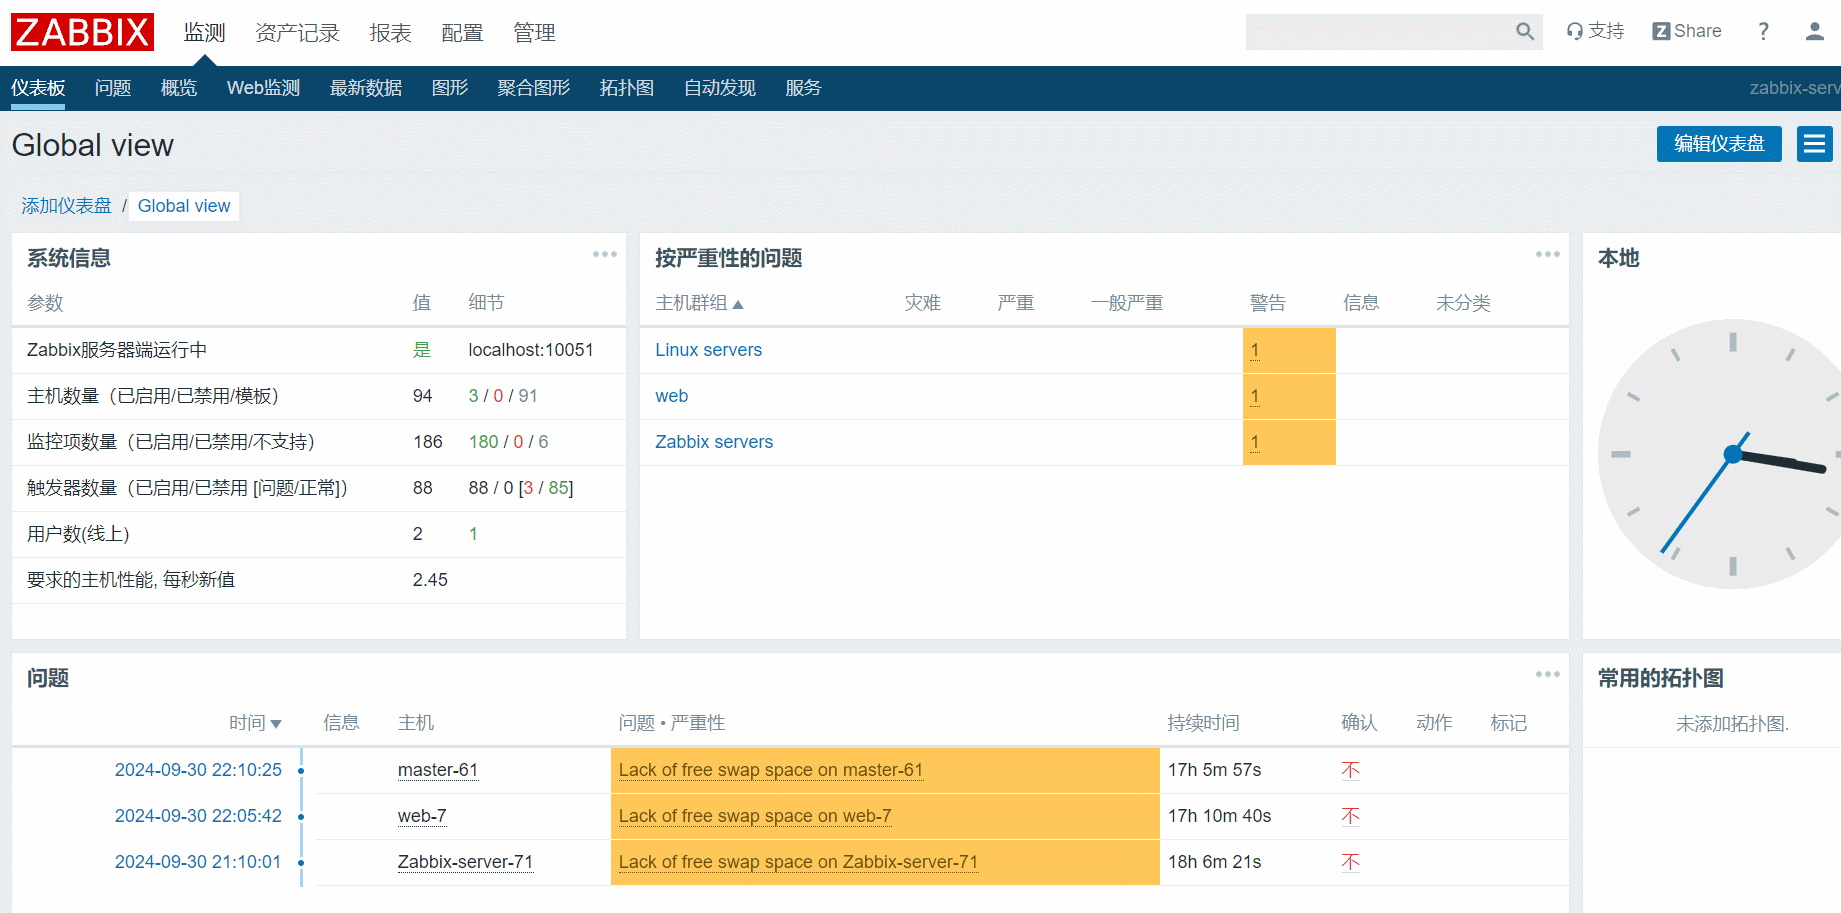Image resolution: width=1841 pixels, height=913 pixels.
Task: Open the 聚合图形 submenu tab
Action: click(x=534, y=88)
